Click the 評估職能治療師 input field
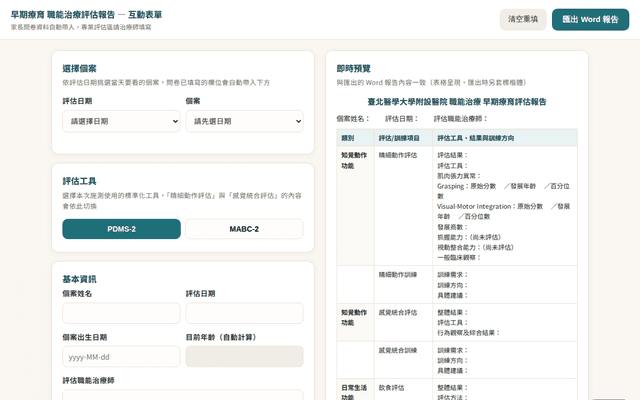The height and width of the screenshot is (400, 640). [x=183, y=395]
